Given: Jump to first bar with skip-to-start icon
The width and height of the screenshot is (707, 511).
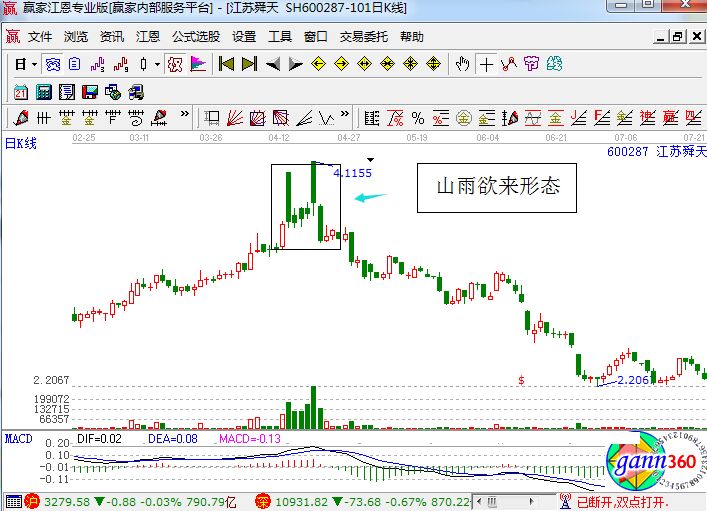Looking at the screenshot, I should tap(226, 65).
